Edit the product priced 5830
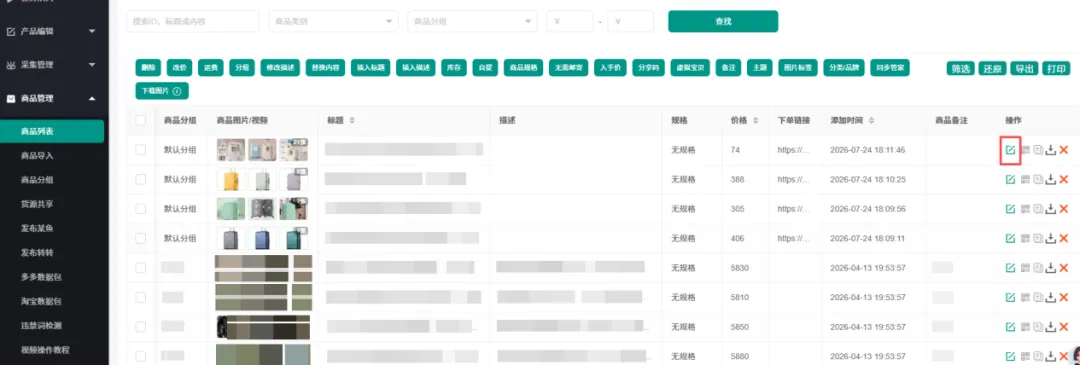 tap(1010, 267)
